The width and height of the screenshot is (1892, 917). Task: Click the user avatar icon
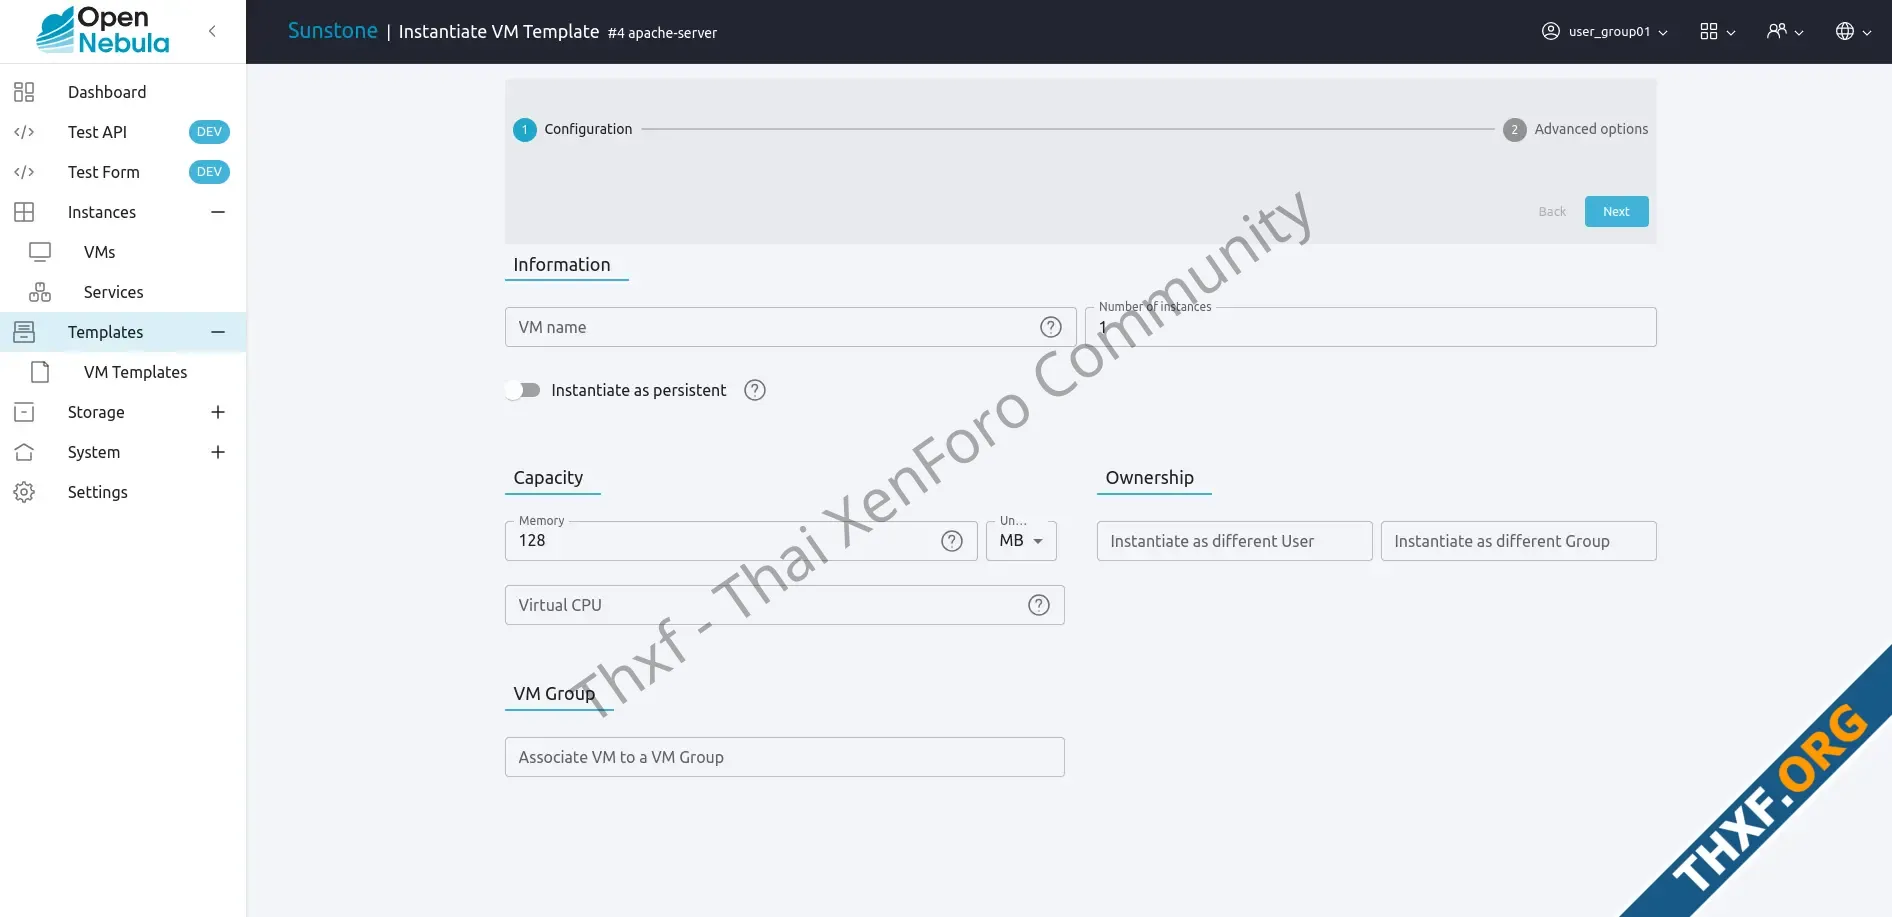[x=1551, y=31]
